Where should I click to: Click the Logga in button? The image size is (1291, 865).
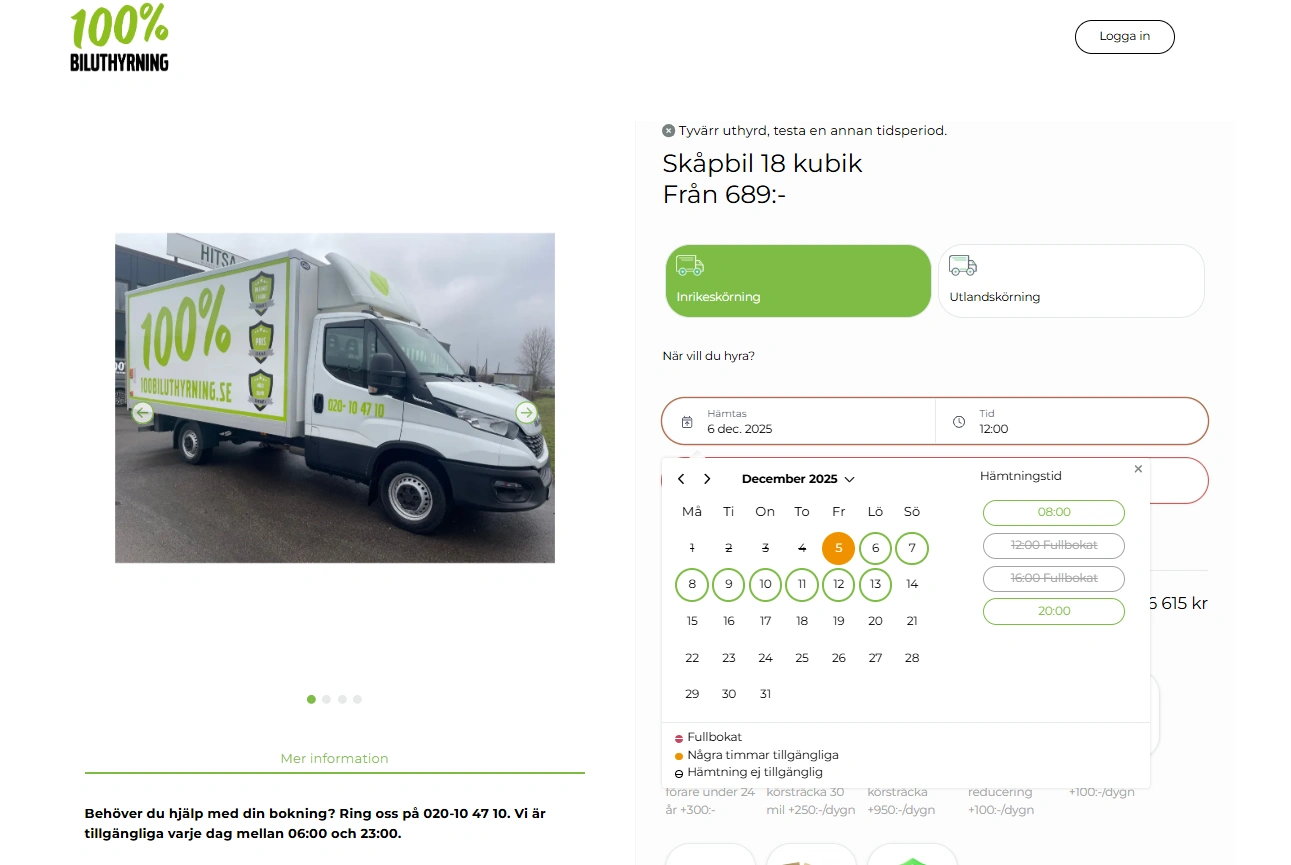click(x=1124, y=36)
